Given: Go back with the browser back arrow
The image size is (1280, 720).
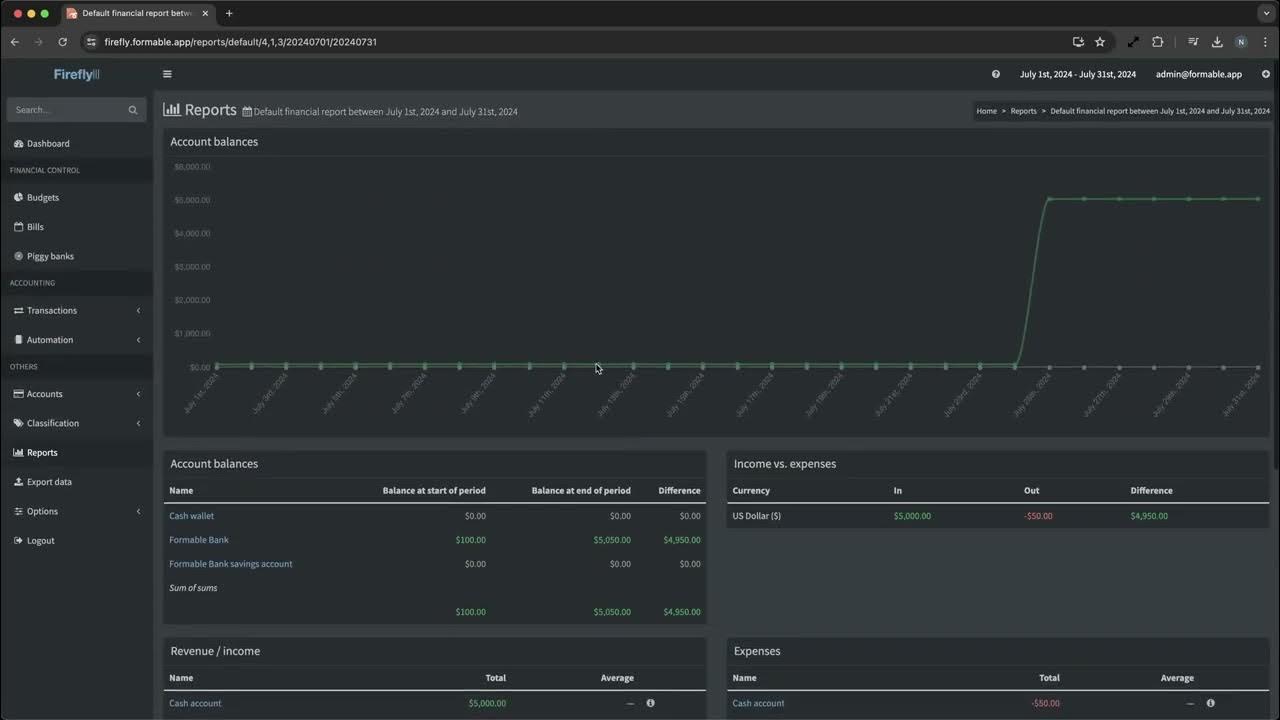Looking at the screenshot, I should (x=14, y=42).
